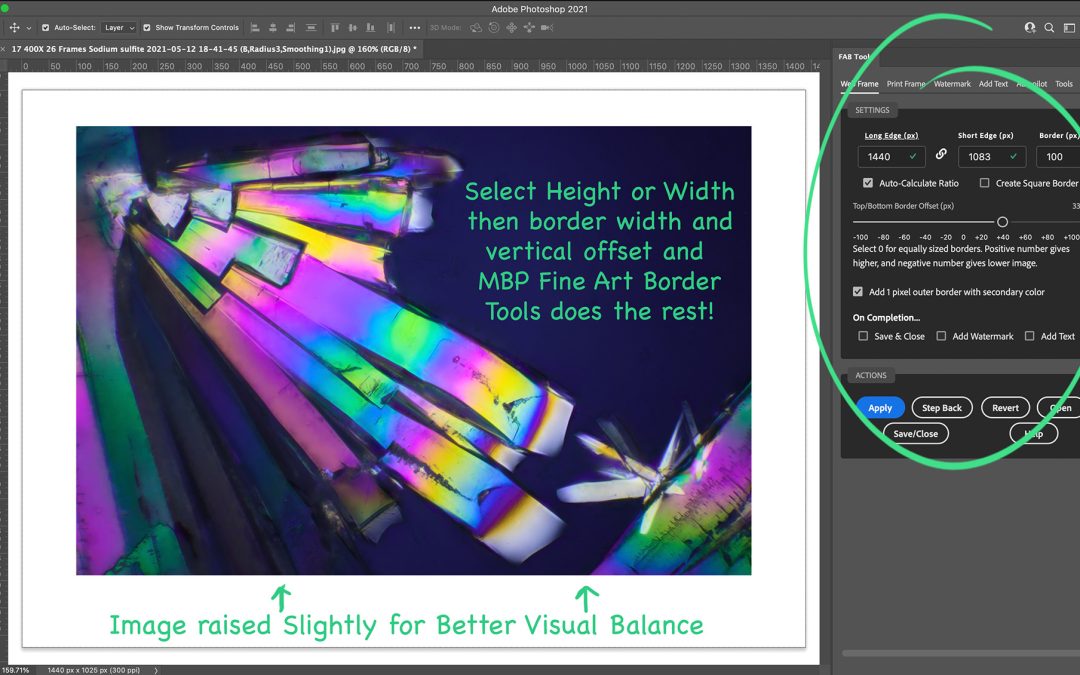Screen dimensions: 1080x675
Task: Tick the Save & Close checkbox
Action: click(x=863, y=337)
